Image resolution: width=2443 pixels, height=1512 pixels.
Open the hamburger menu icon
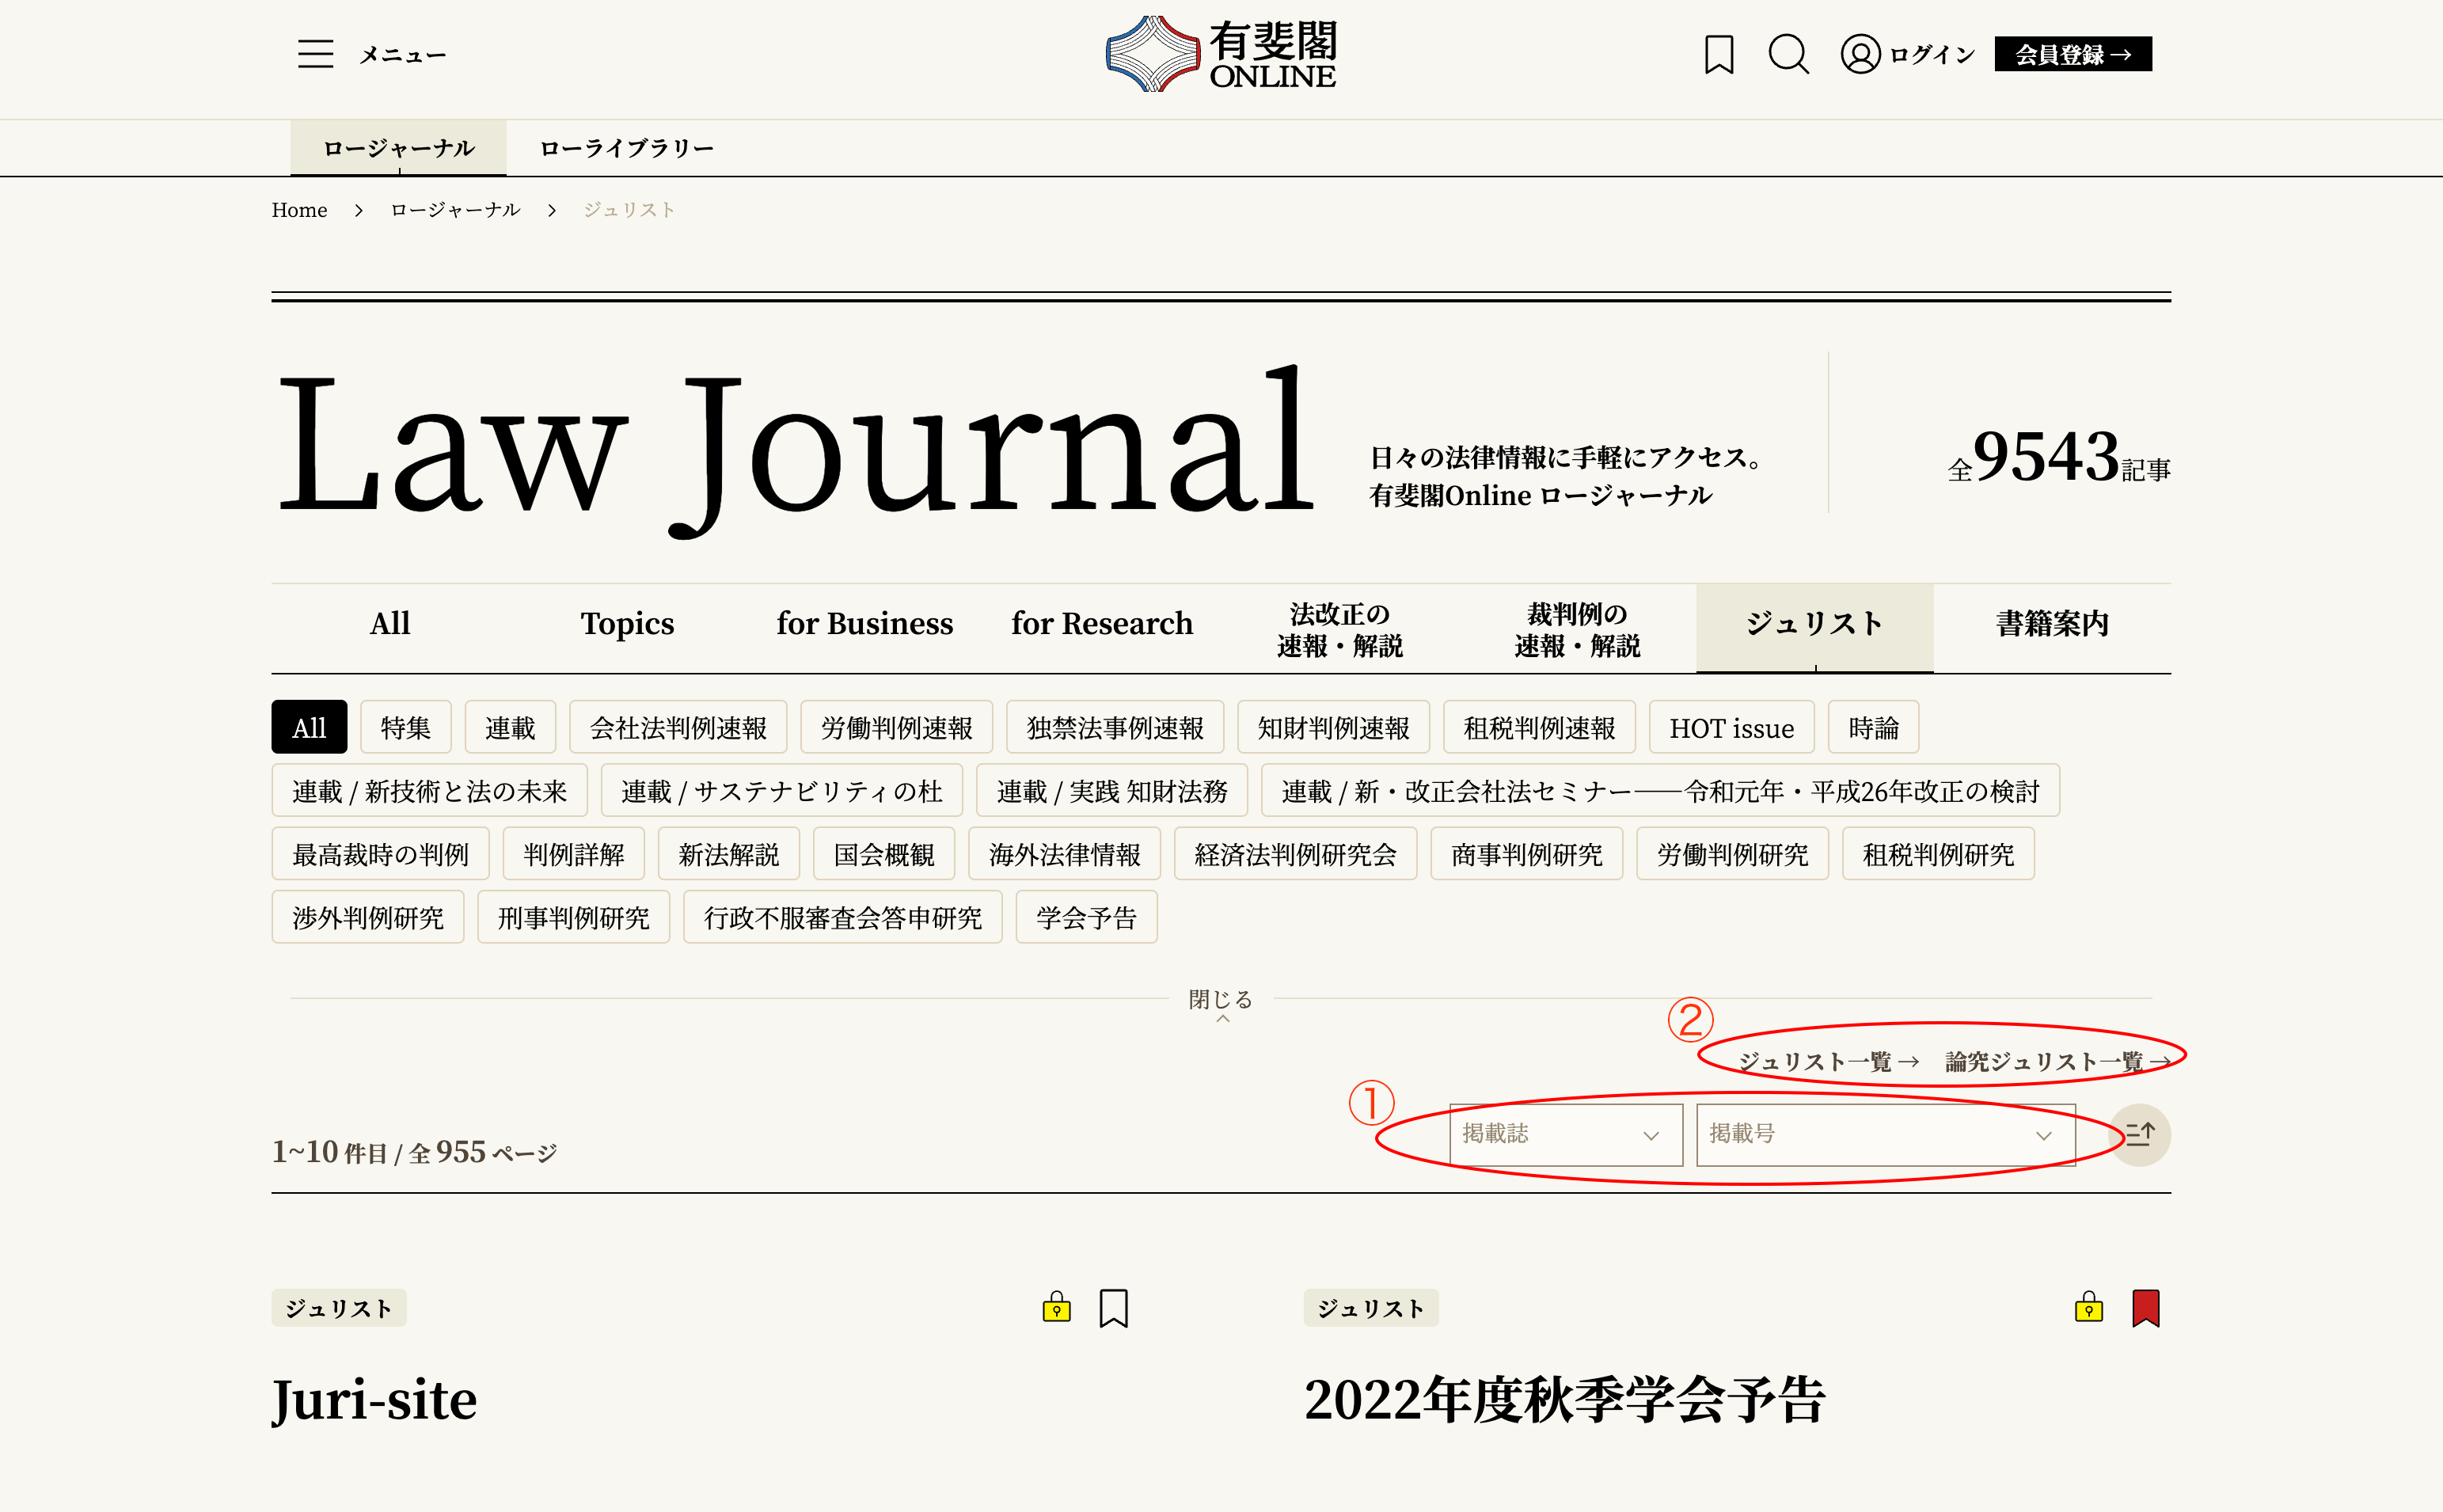pyautogui.click(x=315, y=54)
